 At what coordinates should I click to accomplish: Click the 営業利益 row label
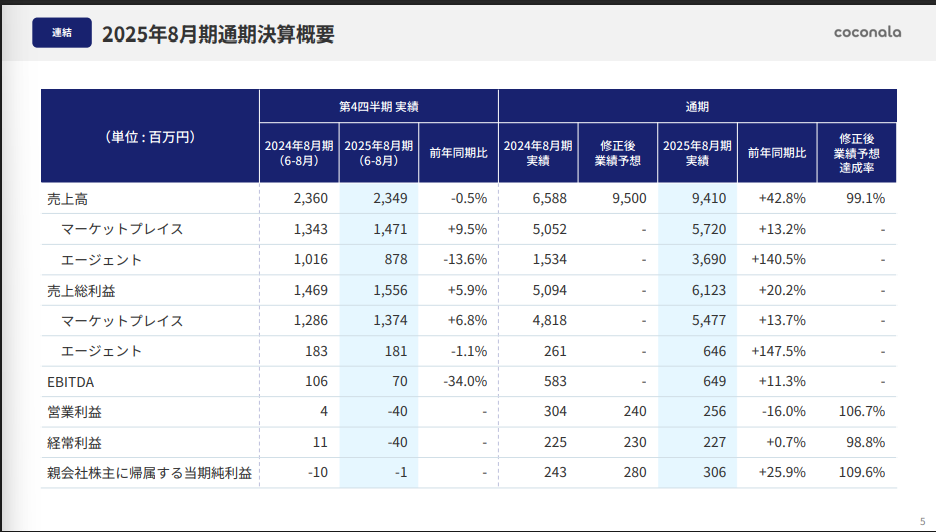[74, 412]
